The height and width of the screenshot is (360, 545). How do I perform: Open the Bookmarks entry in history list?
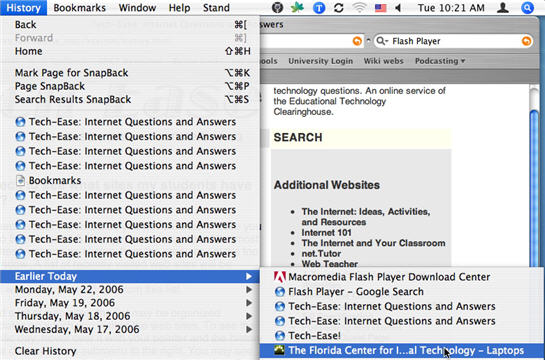130,180
